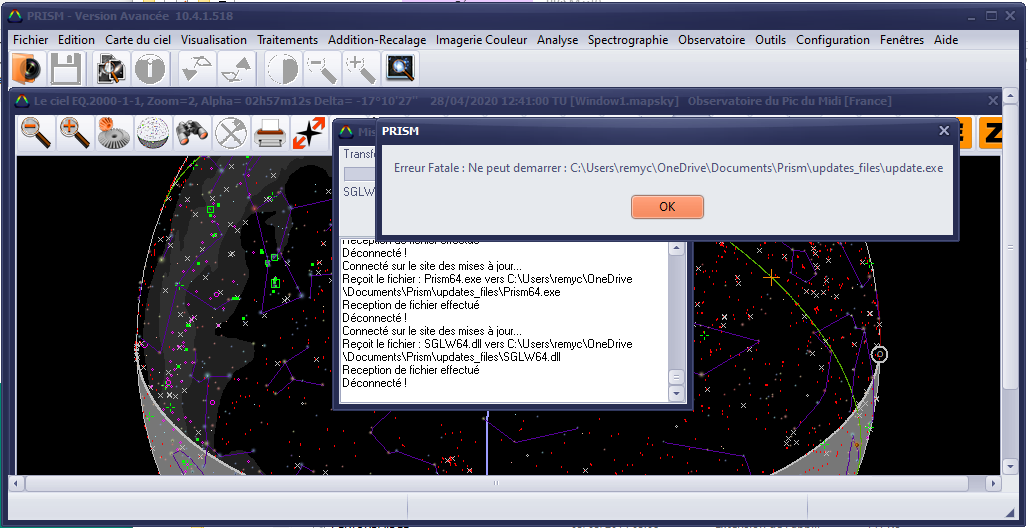
Task: Click the round info icon in main toolbar
Action: pos(150,69)
